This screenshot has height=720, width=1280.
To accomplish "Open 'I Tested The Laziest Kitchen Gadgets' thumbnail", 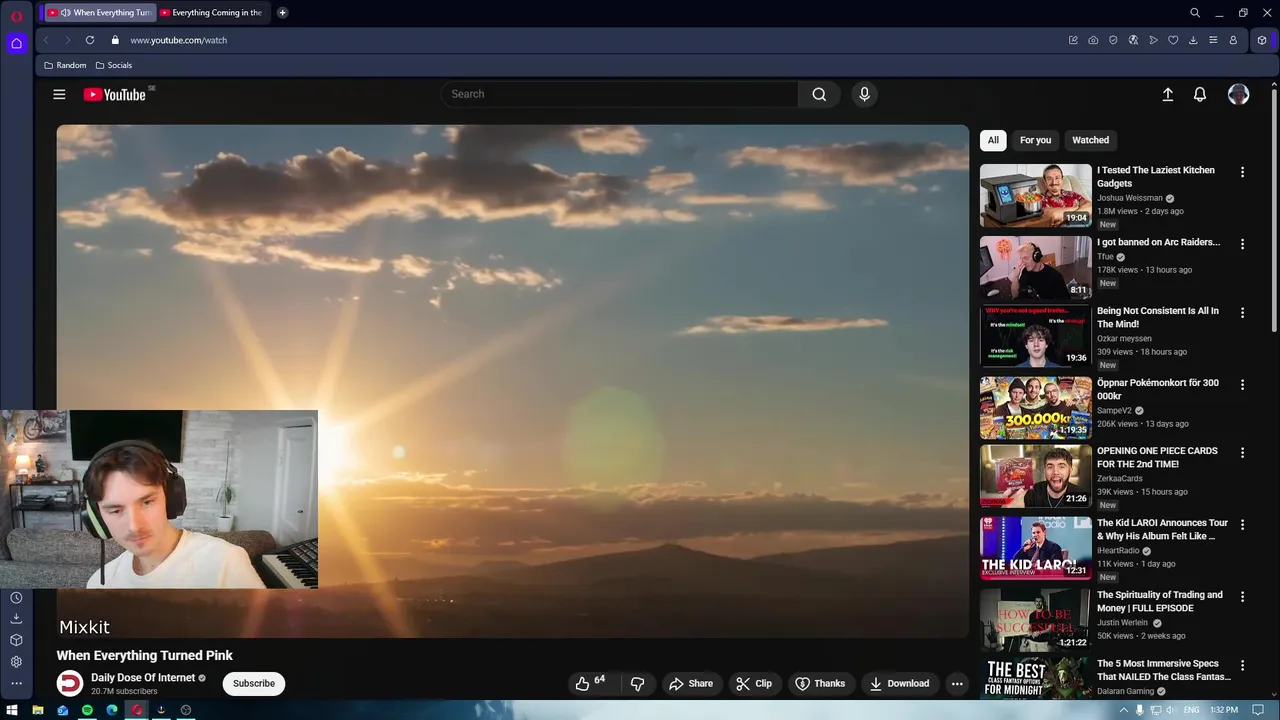I will click(x=1035, y=196).
